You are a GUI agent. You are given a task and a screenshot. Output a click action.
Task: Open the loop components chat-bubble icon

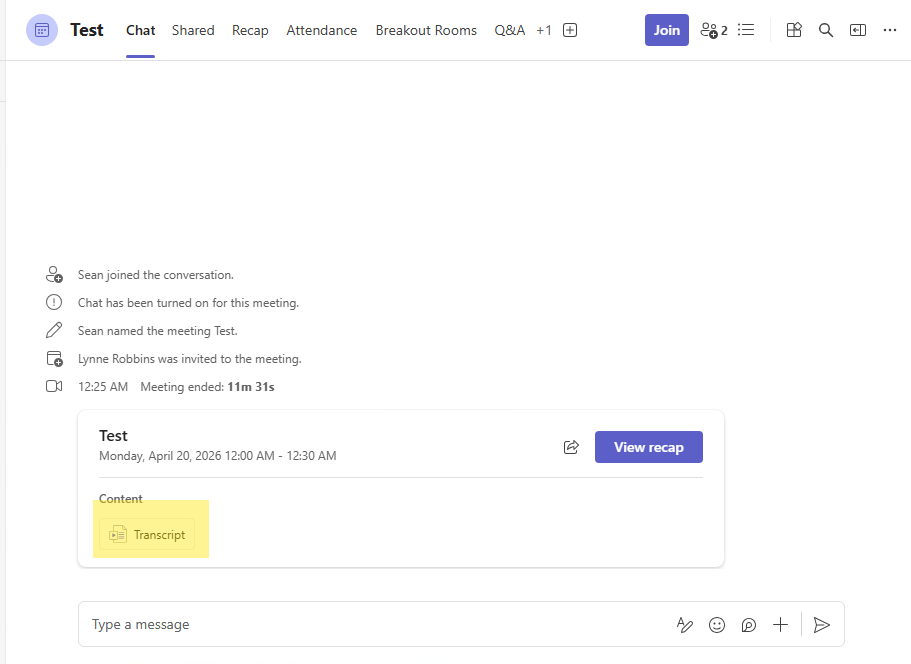749,625
